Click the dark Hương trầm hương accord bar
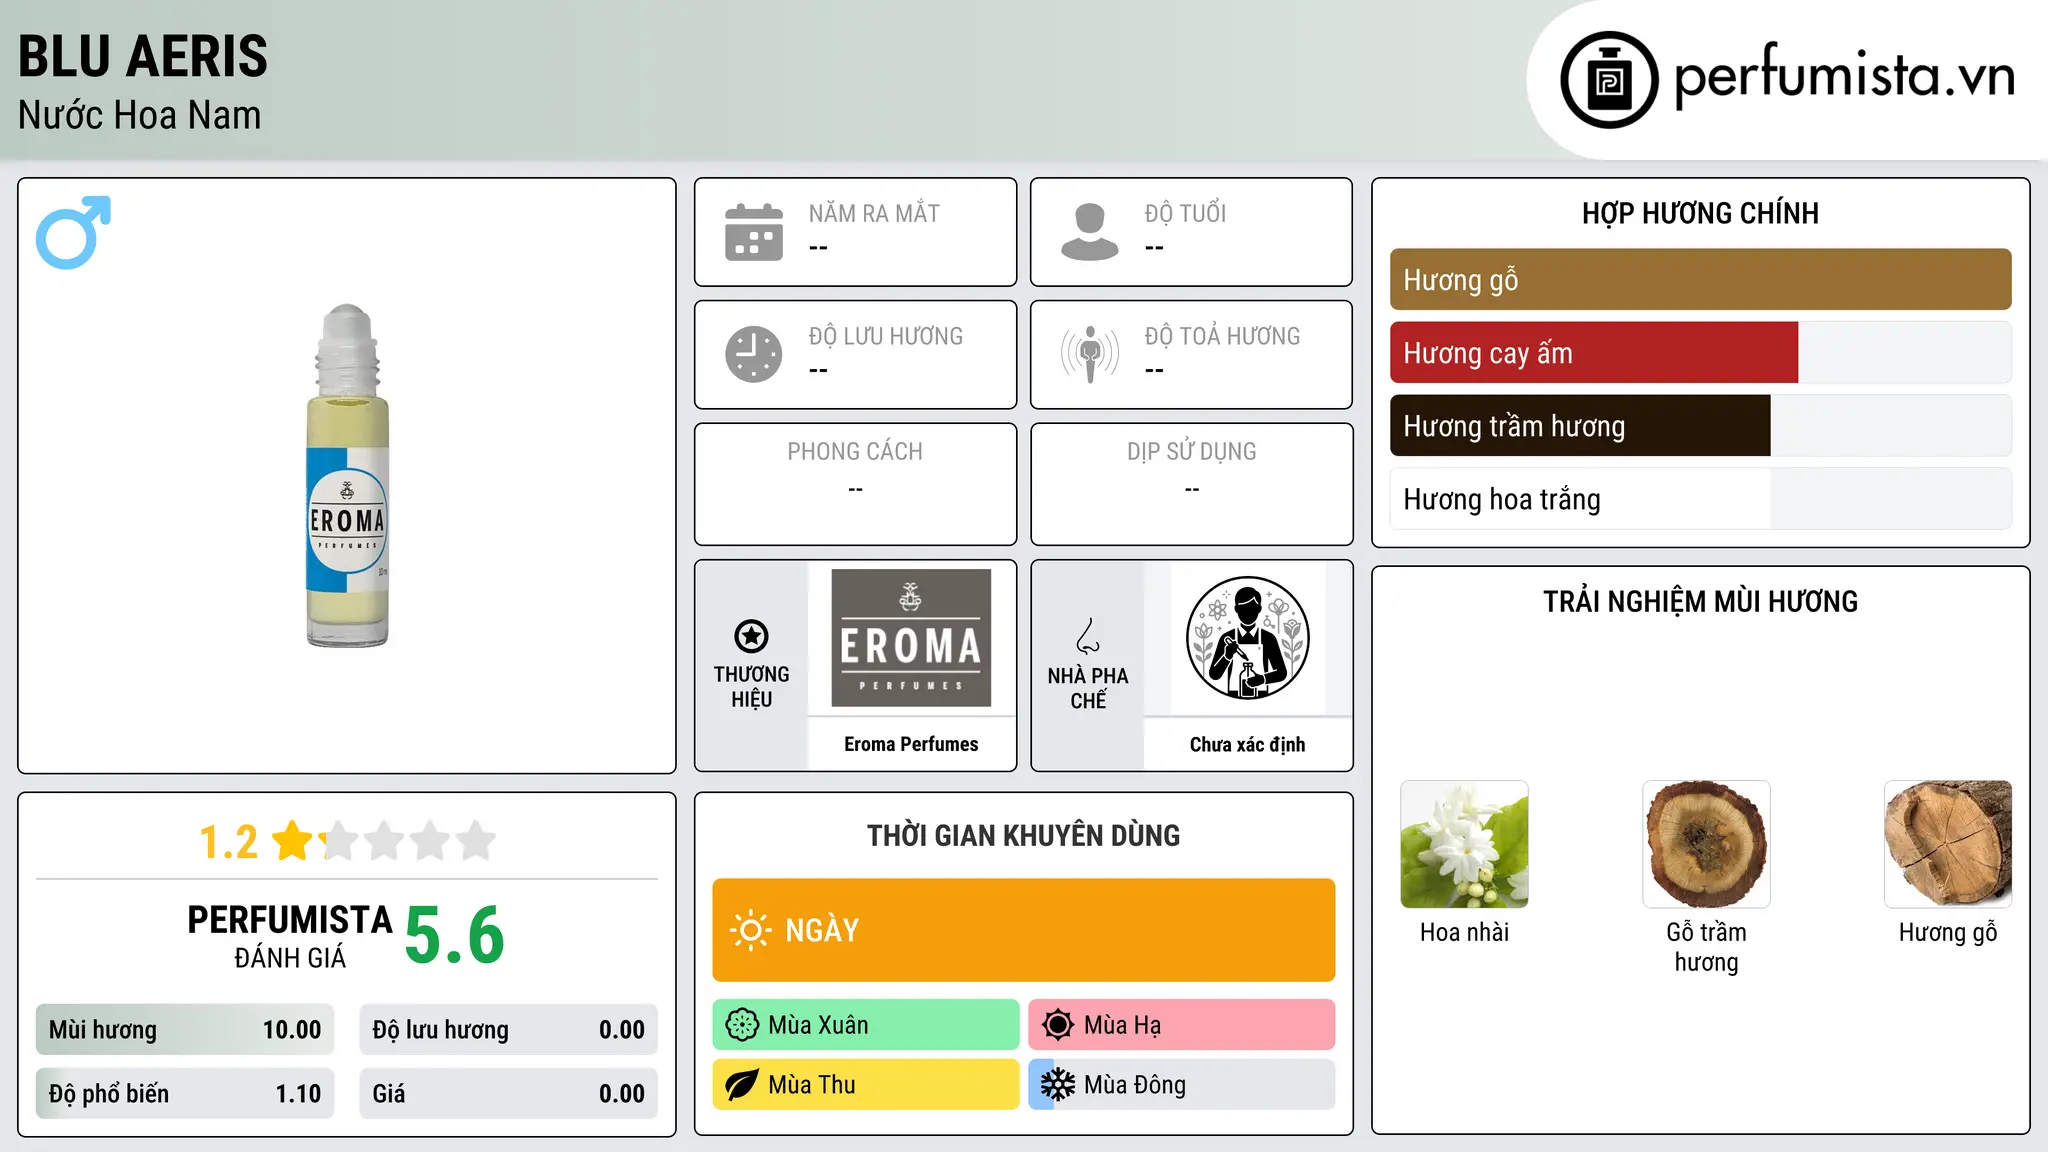 point(1580,426)
